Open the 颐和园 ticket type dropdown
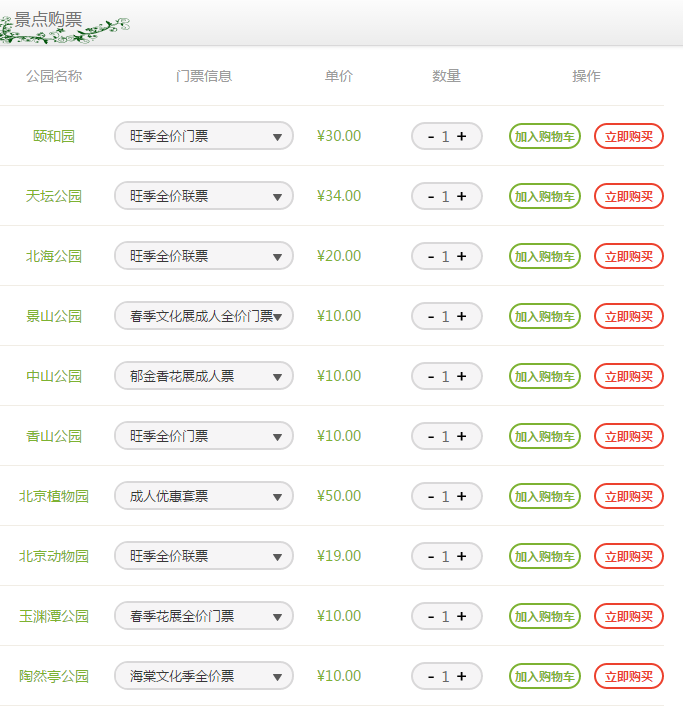The image size is (683, 728). coord(204,136)
